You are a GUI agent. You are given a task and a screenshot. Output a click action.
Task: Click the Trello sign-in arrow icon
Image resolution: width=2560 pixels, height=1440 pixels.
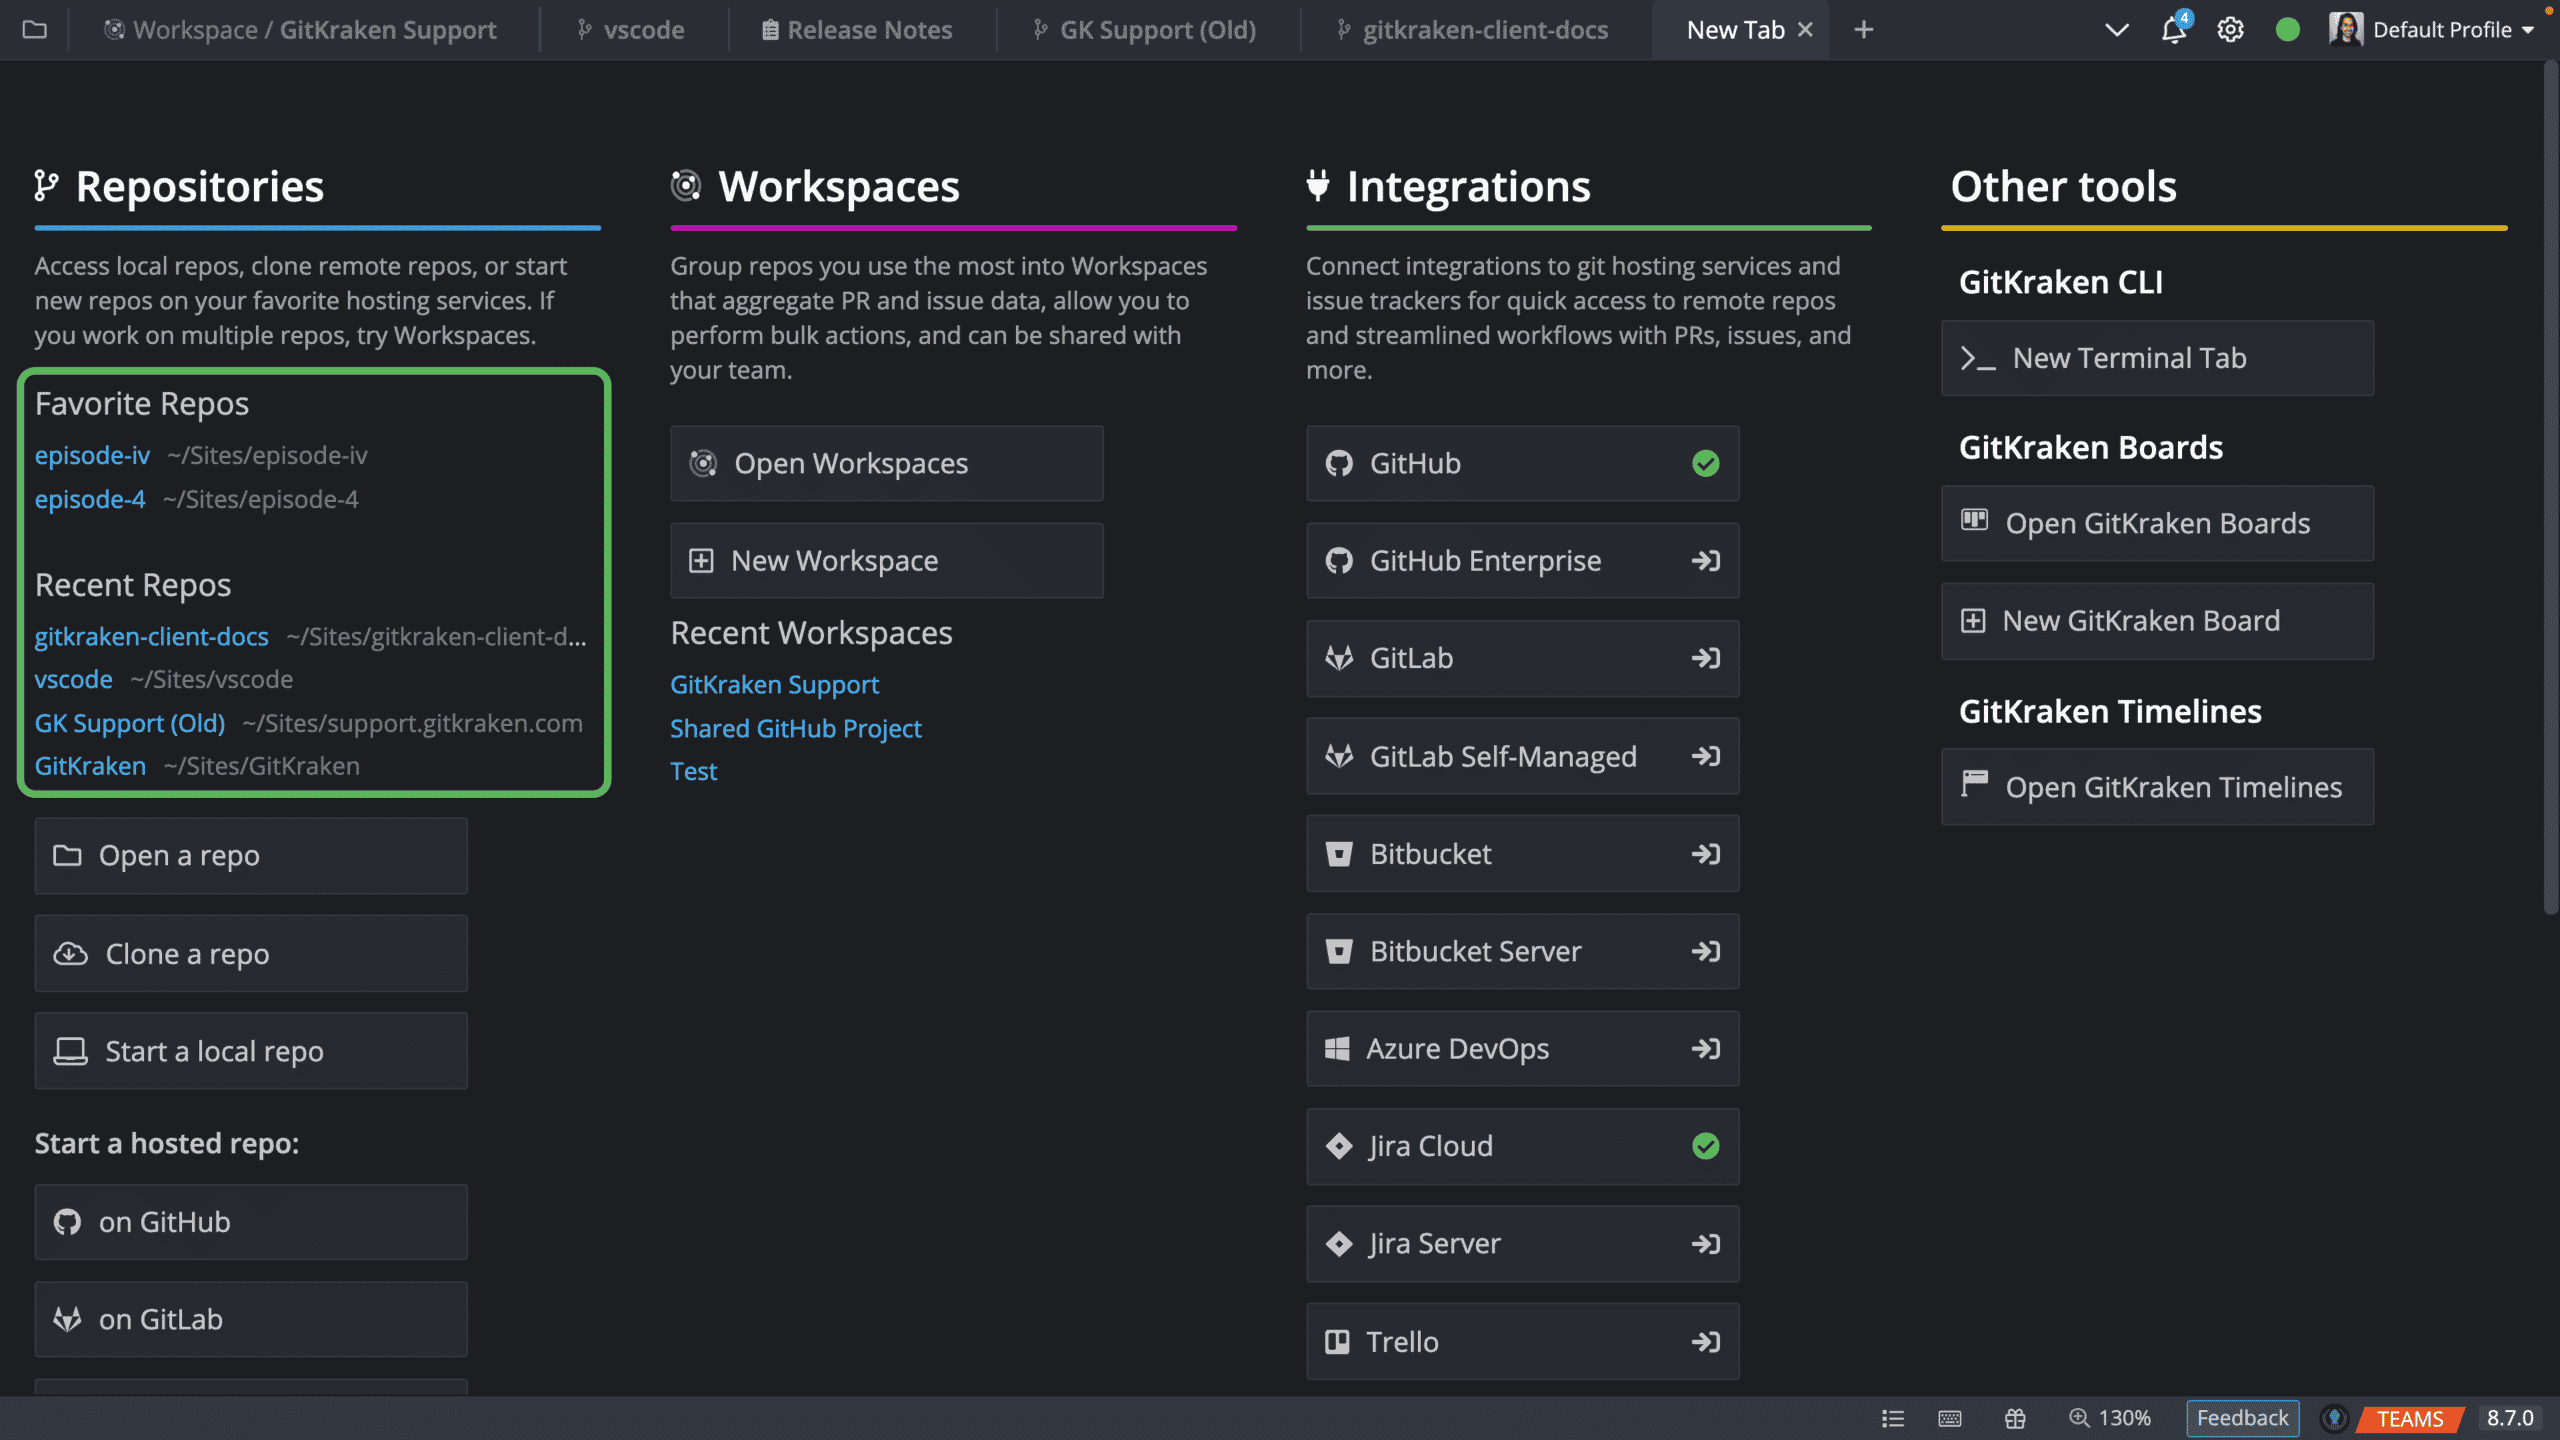point(1706,1342)
